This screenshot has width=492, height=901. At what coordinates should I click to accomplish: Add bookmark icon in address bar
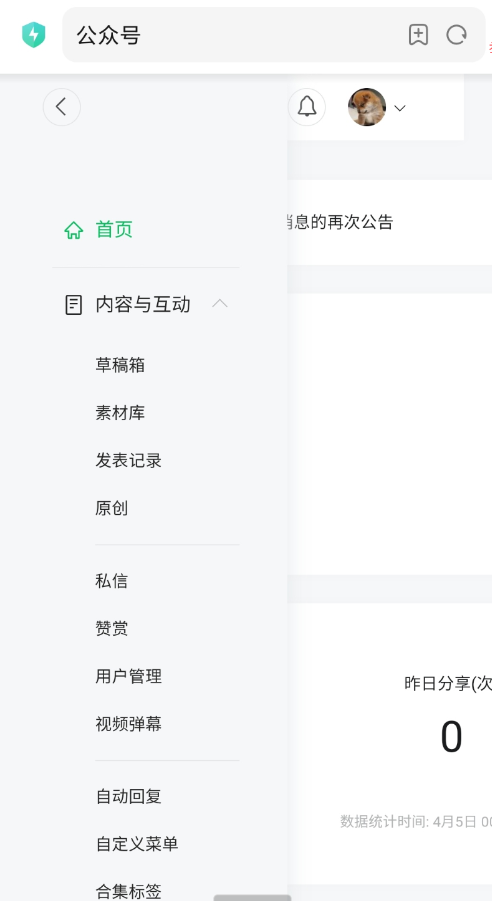click(418, 35)
